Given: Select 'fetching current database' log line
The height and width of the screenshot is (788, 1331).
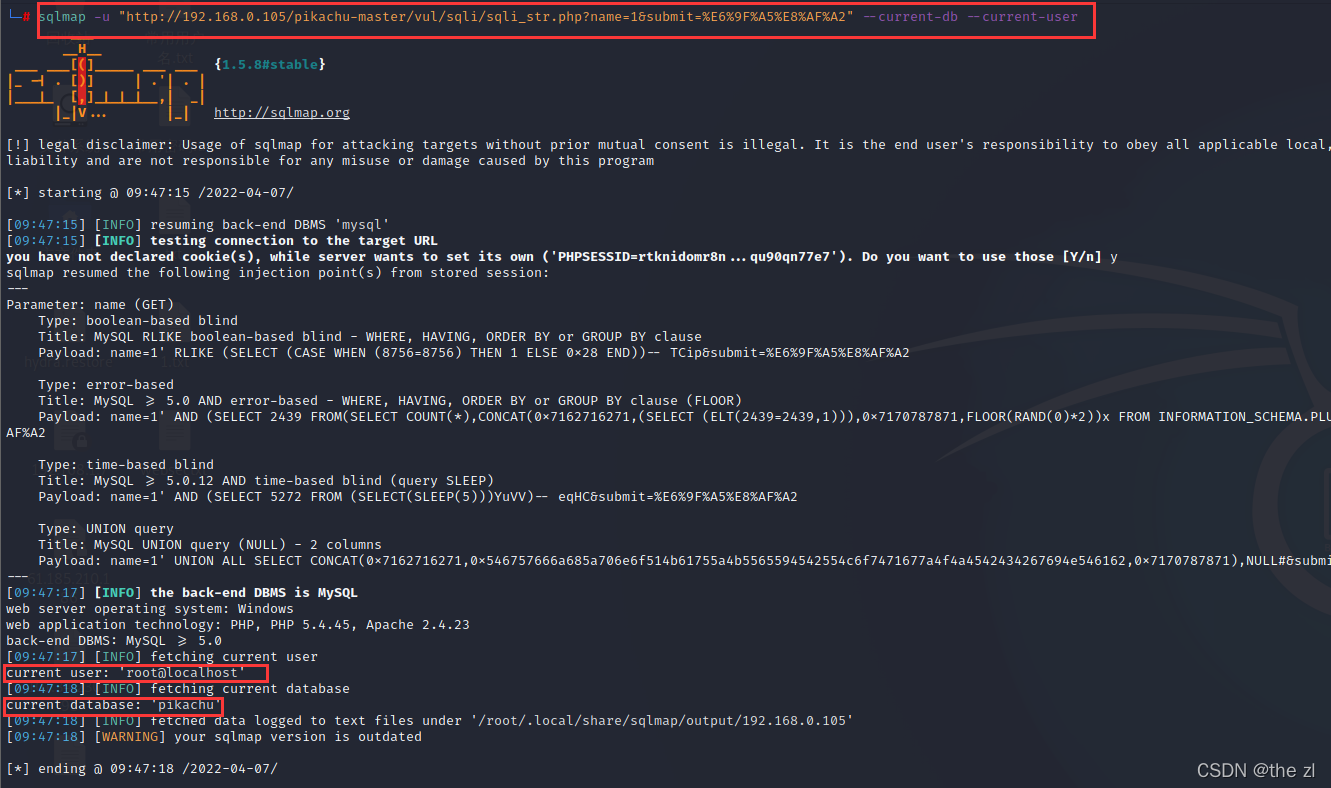Looking at the screenshot, I should click(x=178, y=689).
